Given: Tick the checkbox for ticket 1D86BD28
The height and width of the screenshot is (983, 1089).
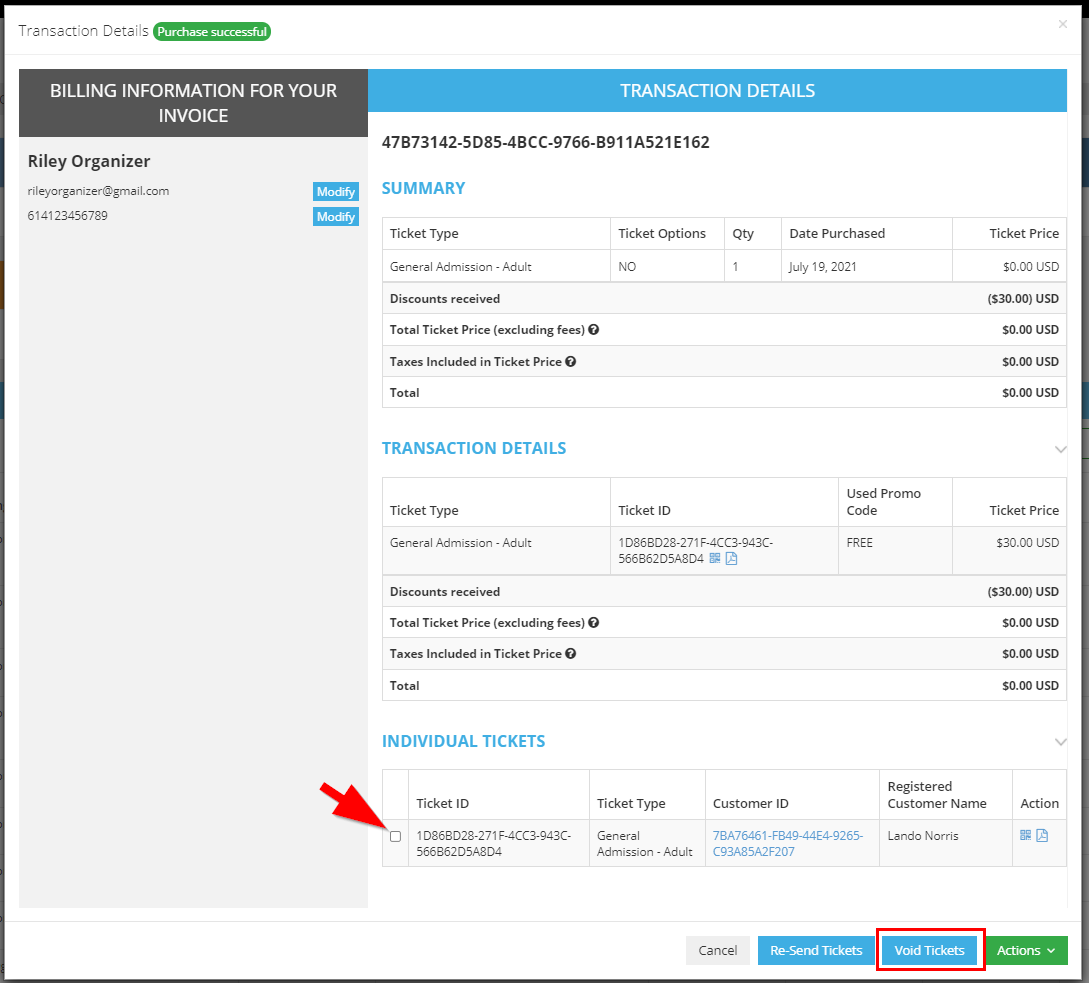Looking at the screenshot, I should (395, 836).
